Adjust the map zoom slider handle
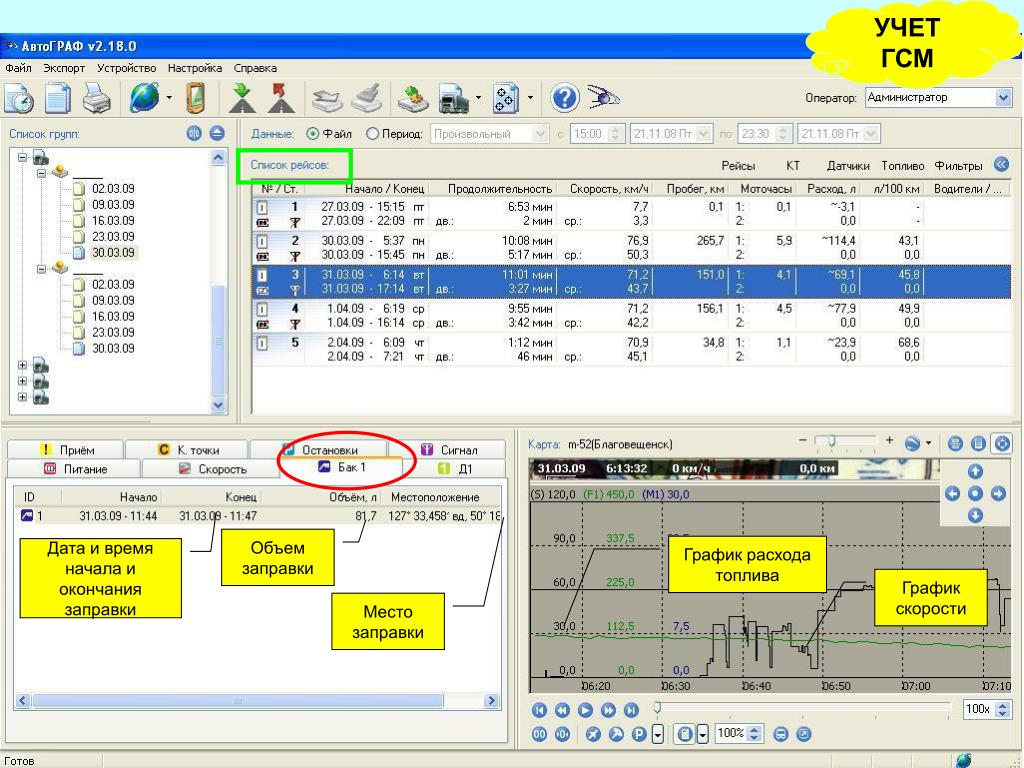Viewport: 1024px width, 768px height. 831,442
